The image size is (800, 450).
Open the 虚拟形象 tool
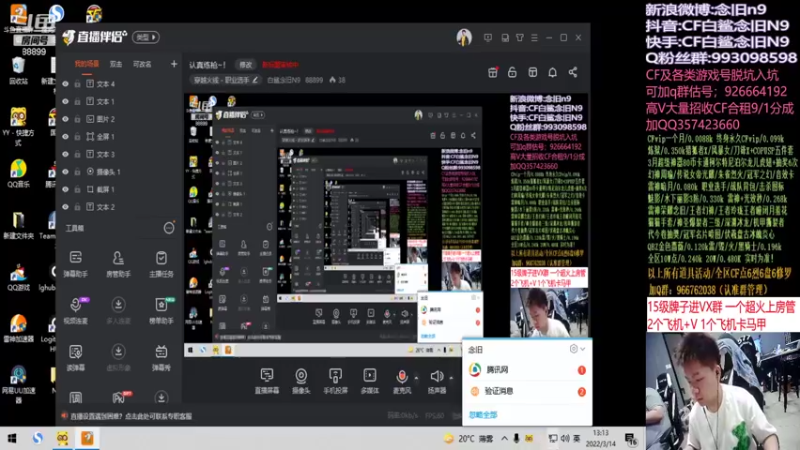pos(118,357)
